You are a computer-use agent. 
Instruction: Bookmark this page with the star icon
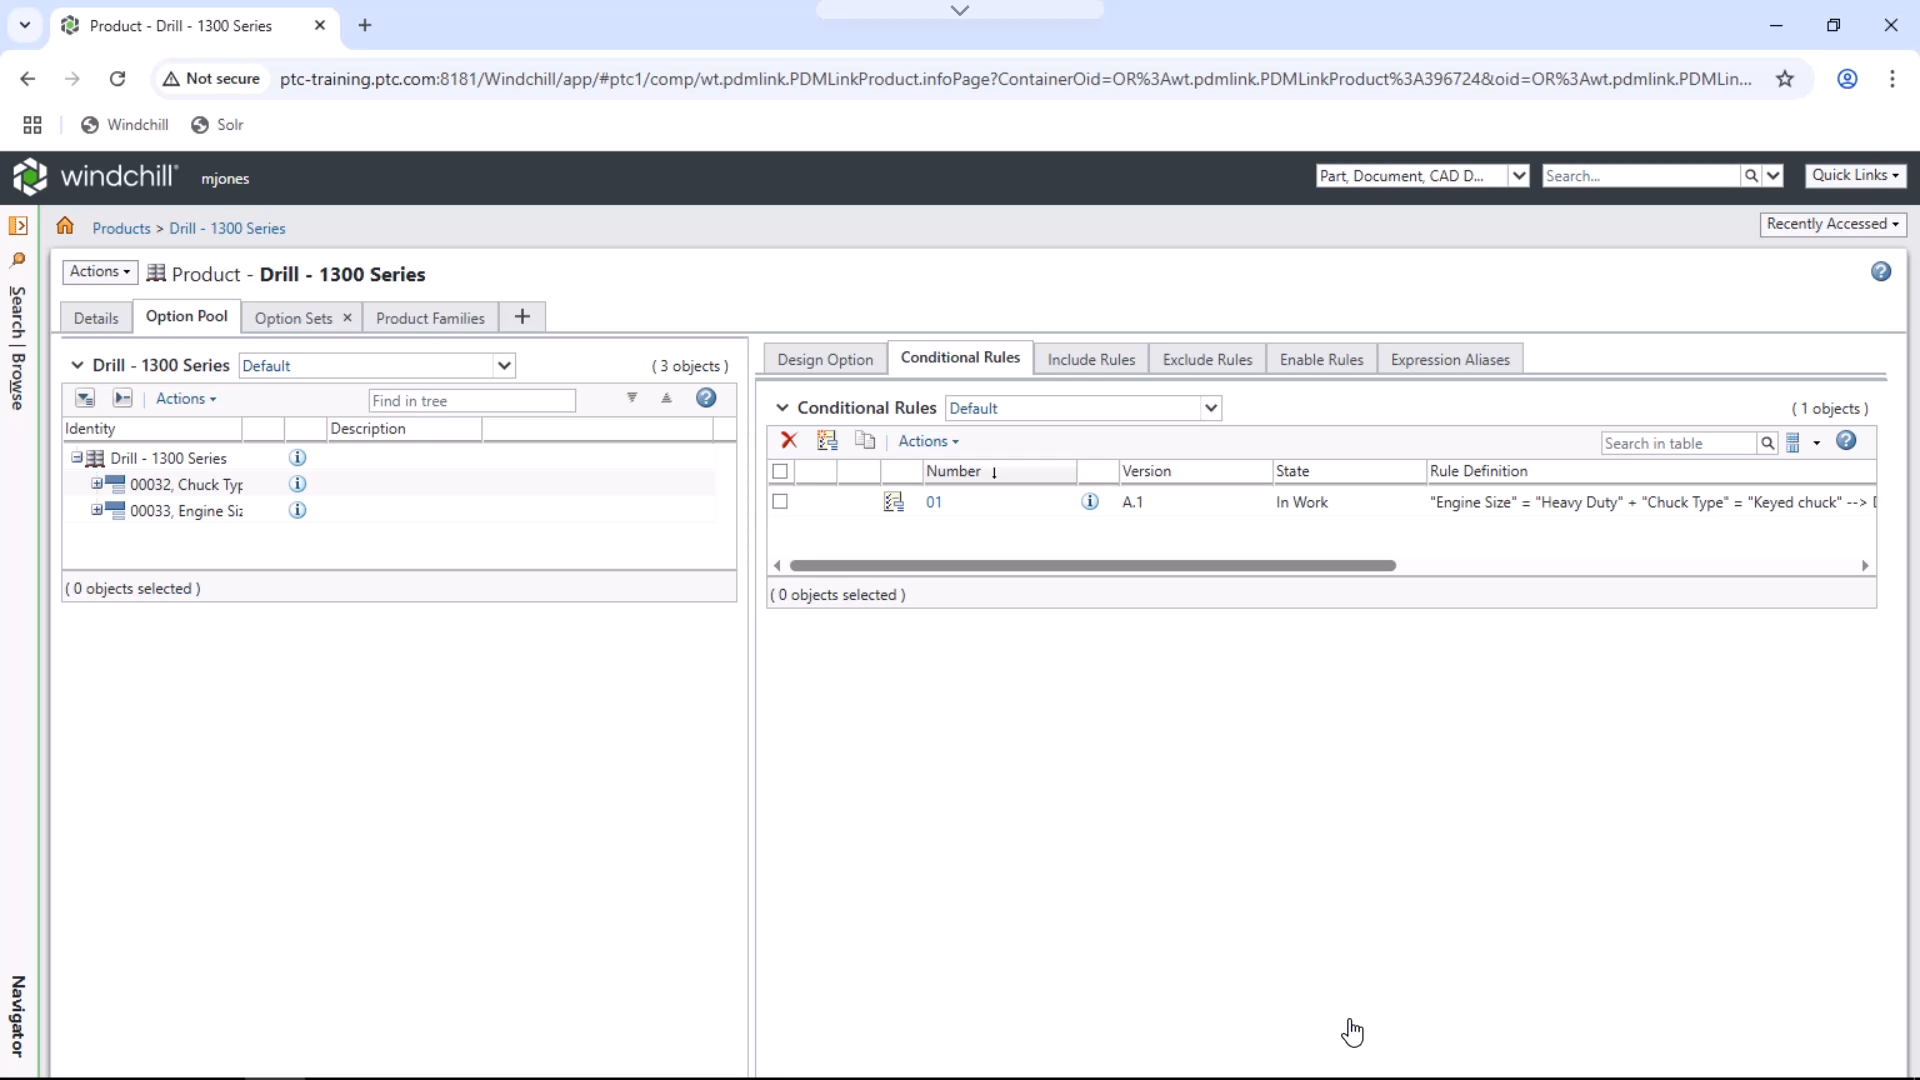[x=1785, y=79]
